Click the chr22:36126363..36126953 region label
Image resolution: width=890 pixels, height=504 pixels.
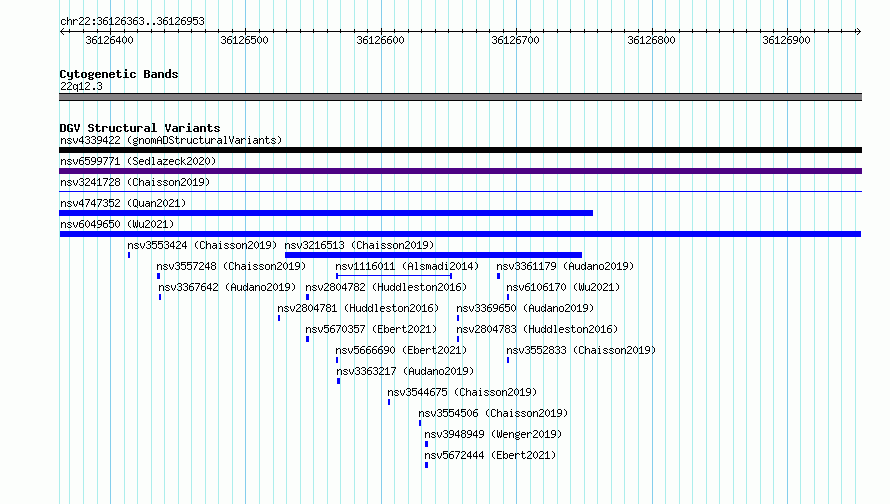[132, 22]
